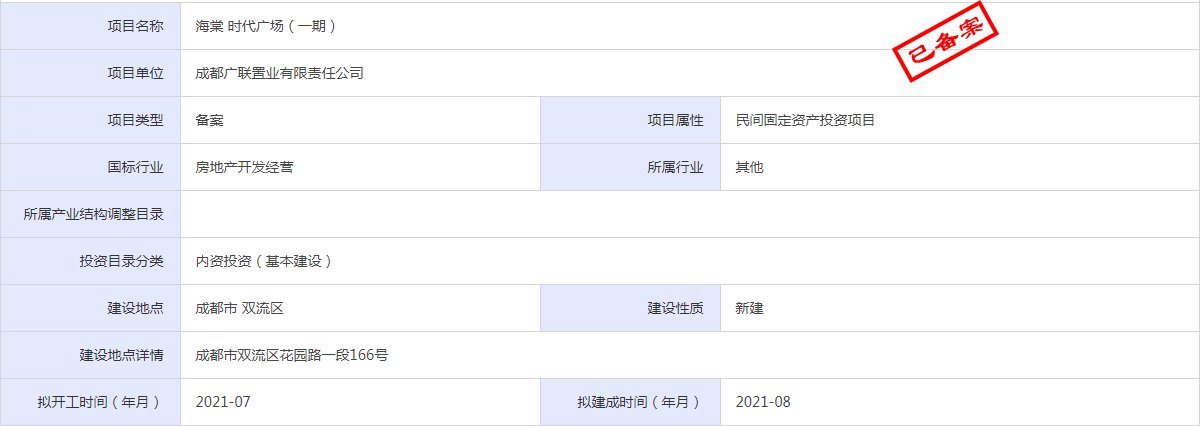Click the project name 海棠 时代广场（一期）
The height and width of the screenshot is (426, 1201).
[x=265, y=26]
